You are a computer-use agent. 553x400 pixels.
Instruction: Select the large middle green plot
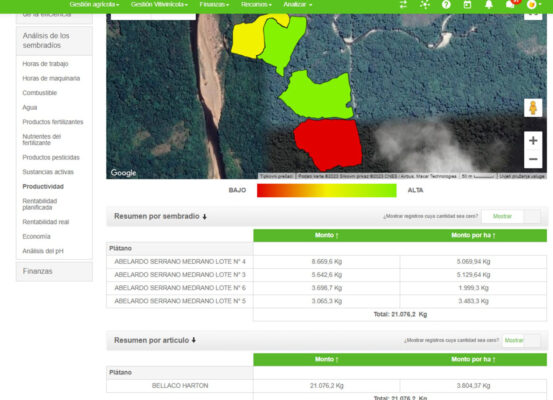(319, 97)
